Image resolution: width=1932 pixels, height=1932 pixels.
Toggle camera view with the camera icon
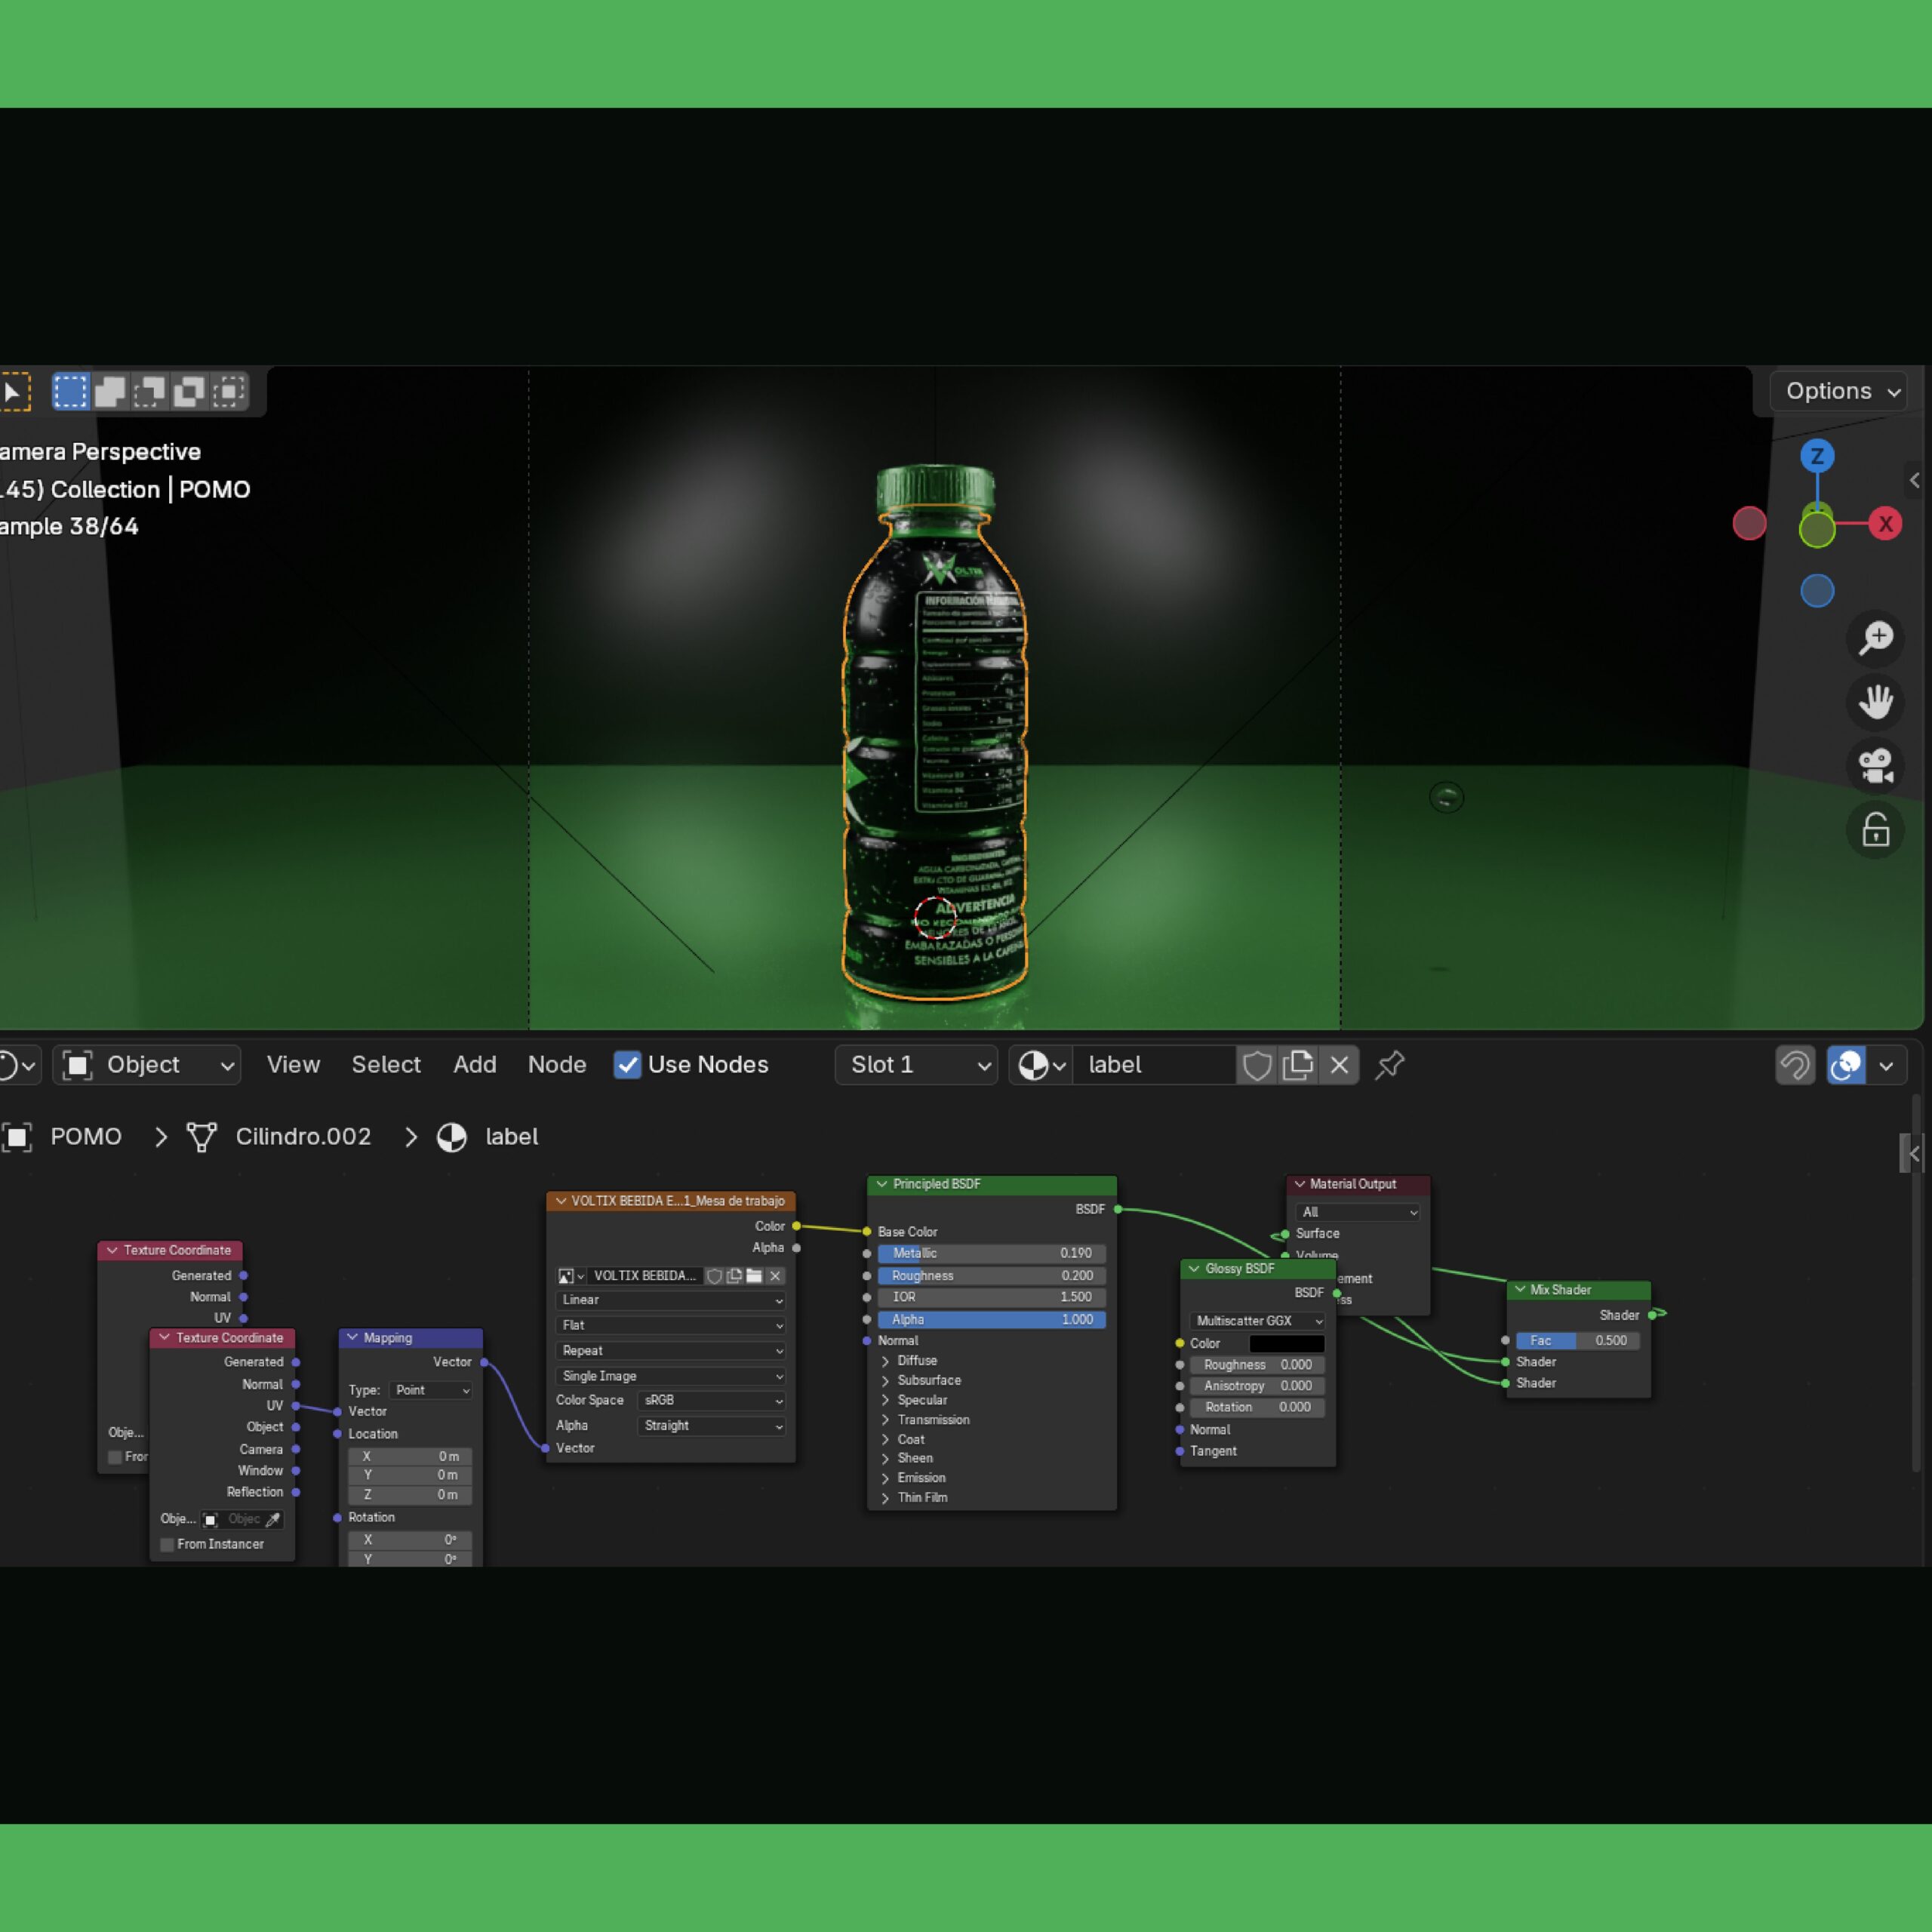(x=1875, y=766)
